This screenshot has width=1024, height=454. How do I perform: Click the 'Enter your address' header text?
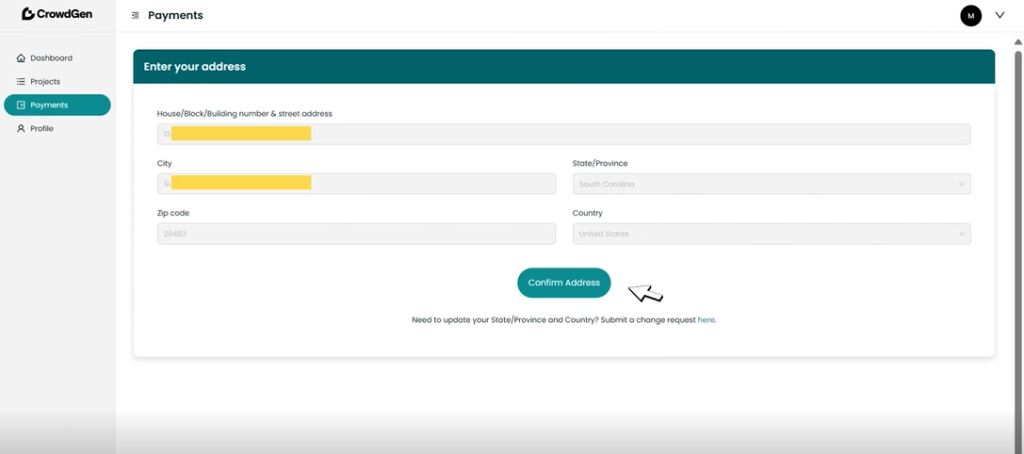[195, 67]
